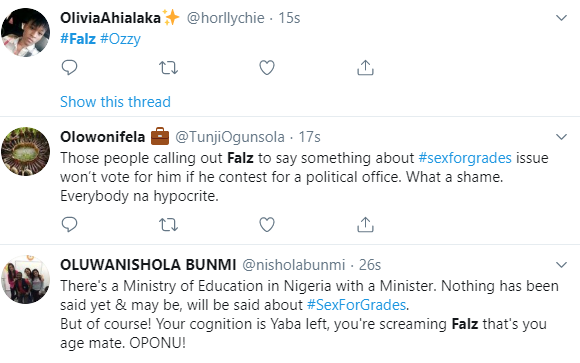Screen dimensions: 580x363
Task: Expand the chevron menu on Olowonifela's tweet
Action: pyautogui.click(x=562, y=137)
